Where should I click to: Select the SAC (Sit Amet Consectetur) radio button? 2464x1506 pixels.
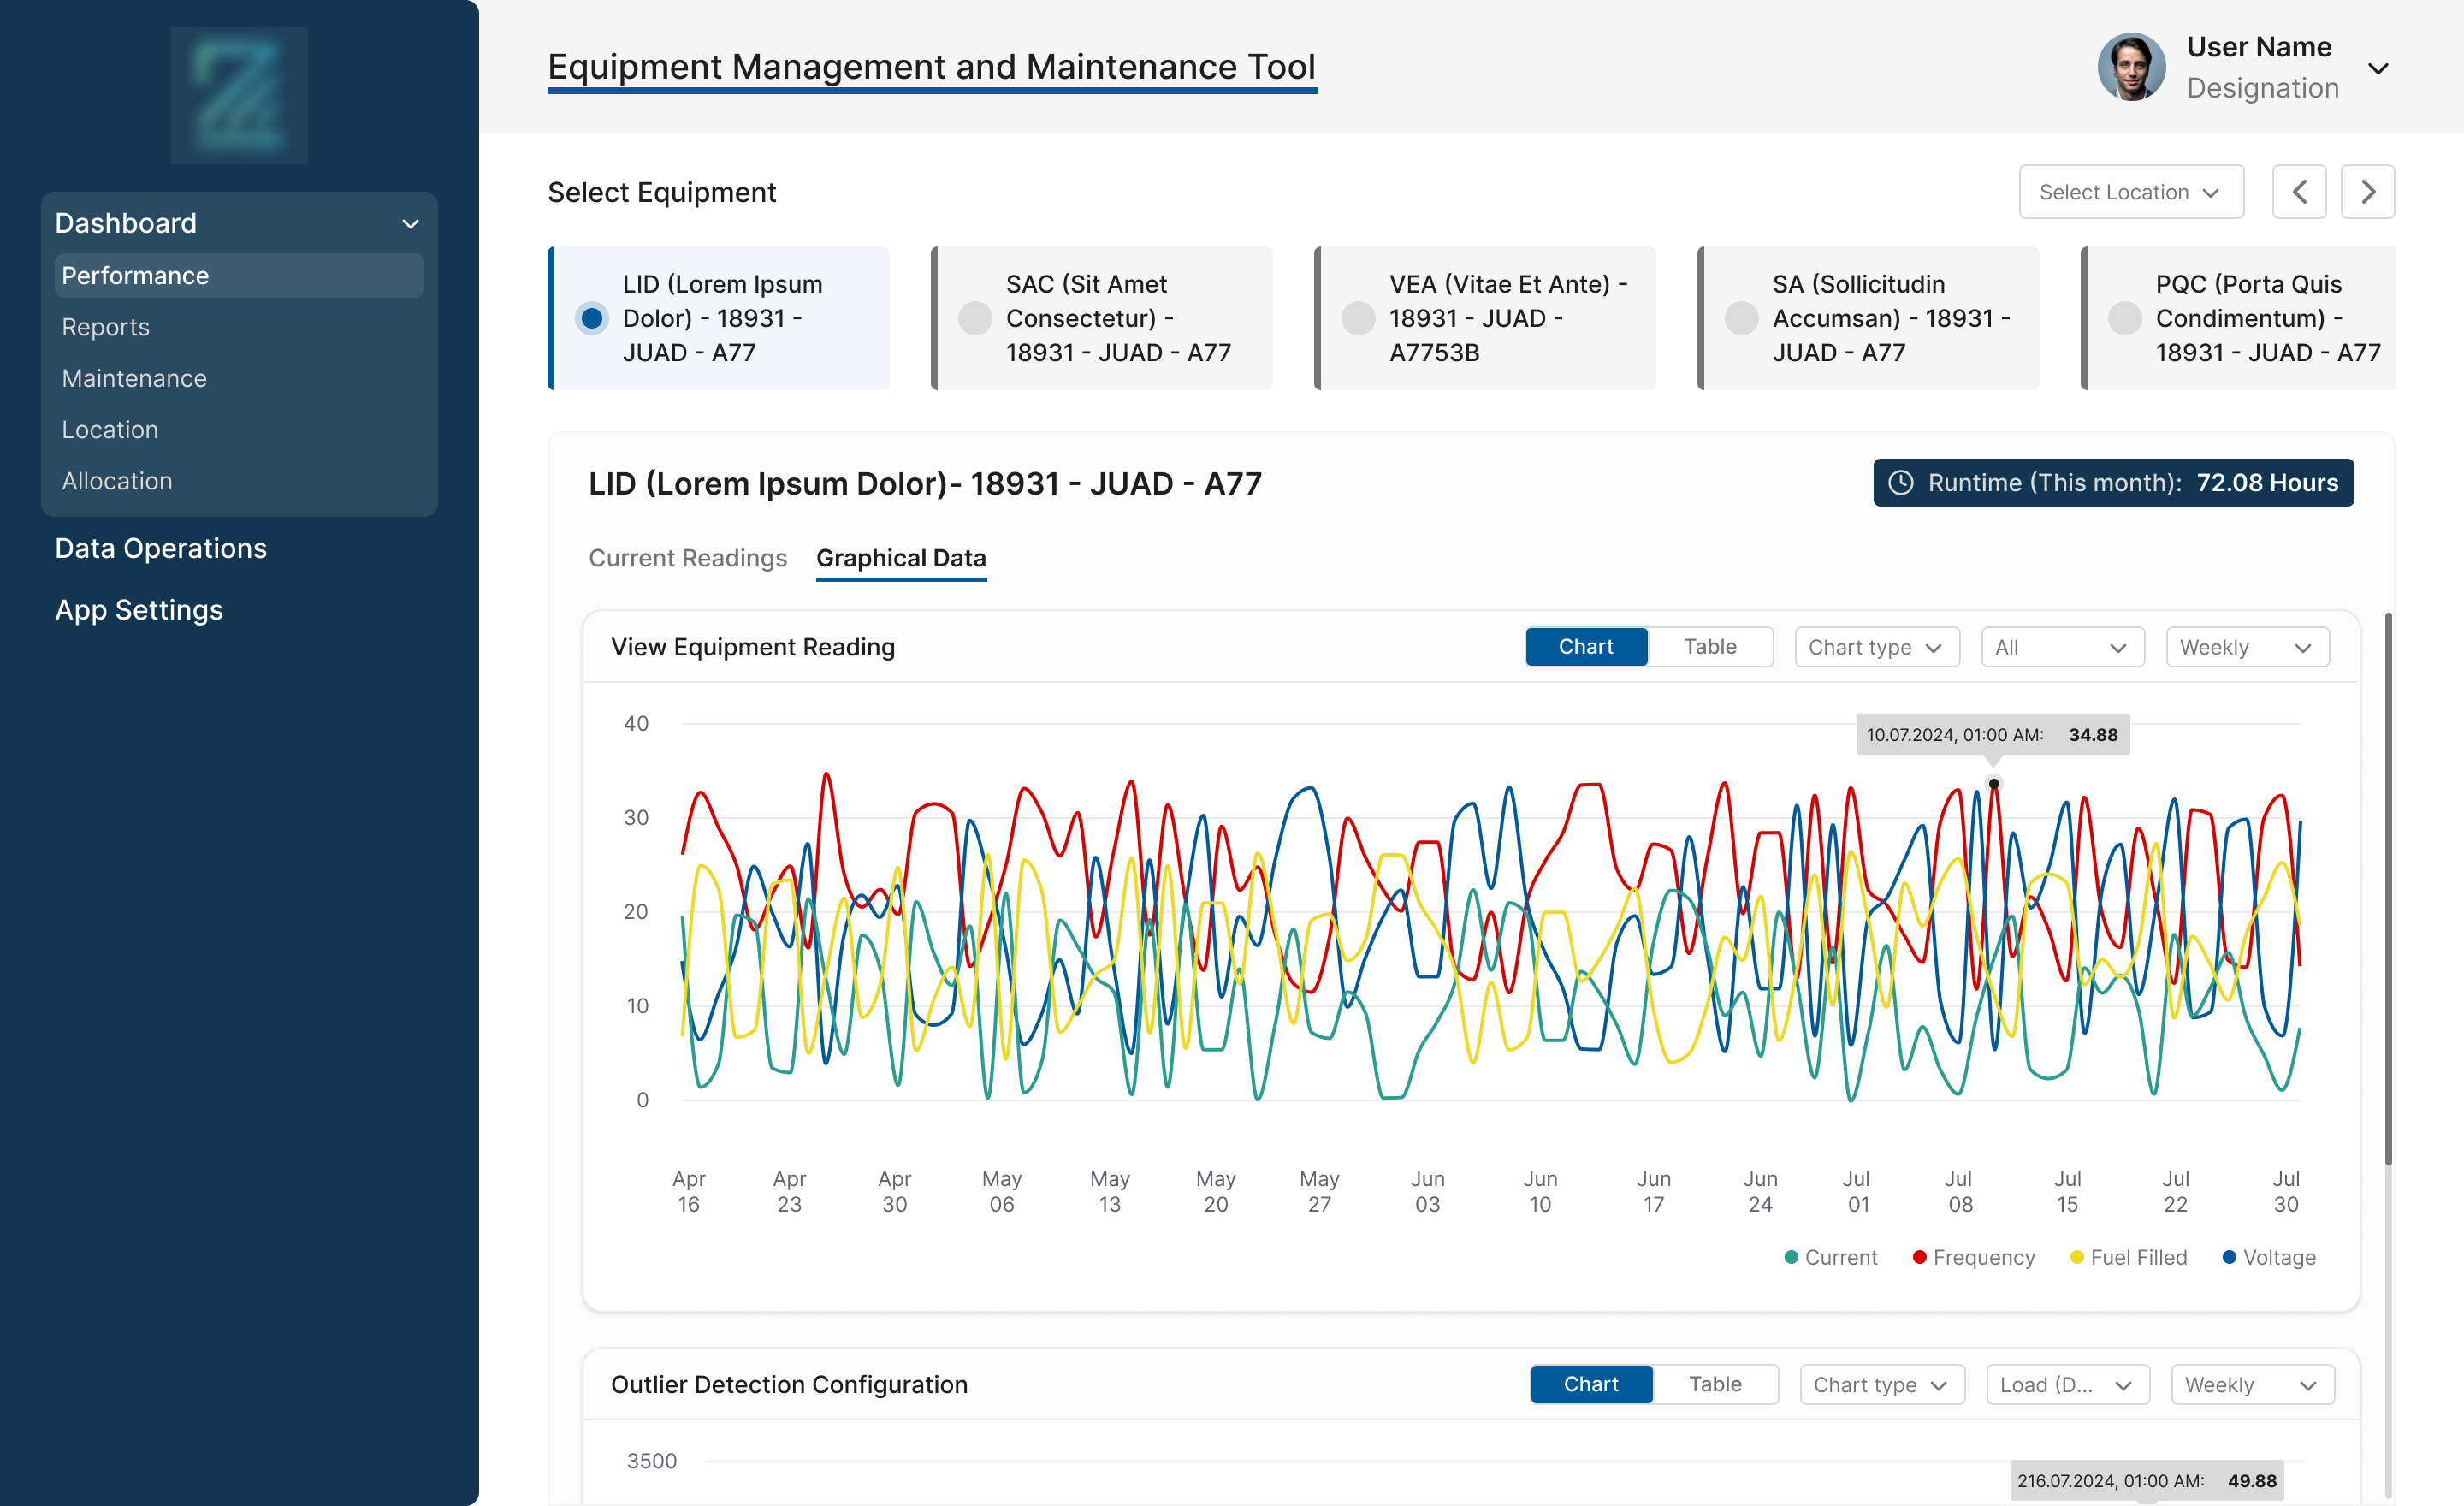pos(974,318)
